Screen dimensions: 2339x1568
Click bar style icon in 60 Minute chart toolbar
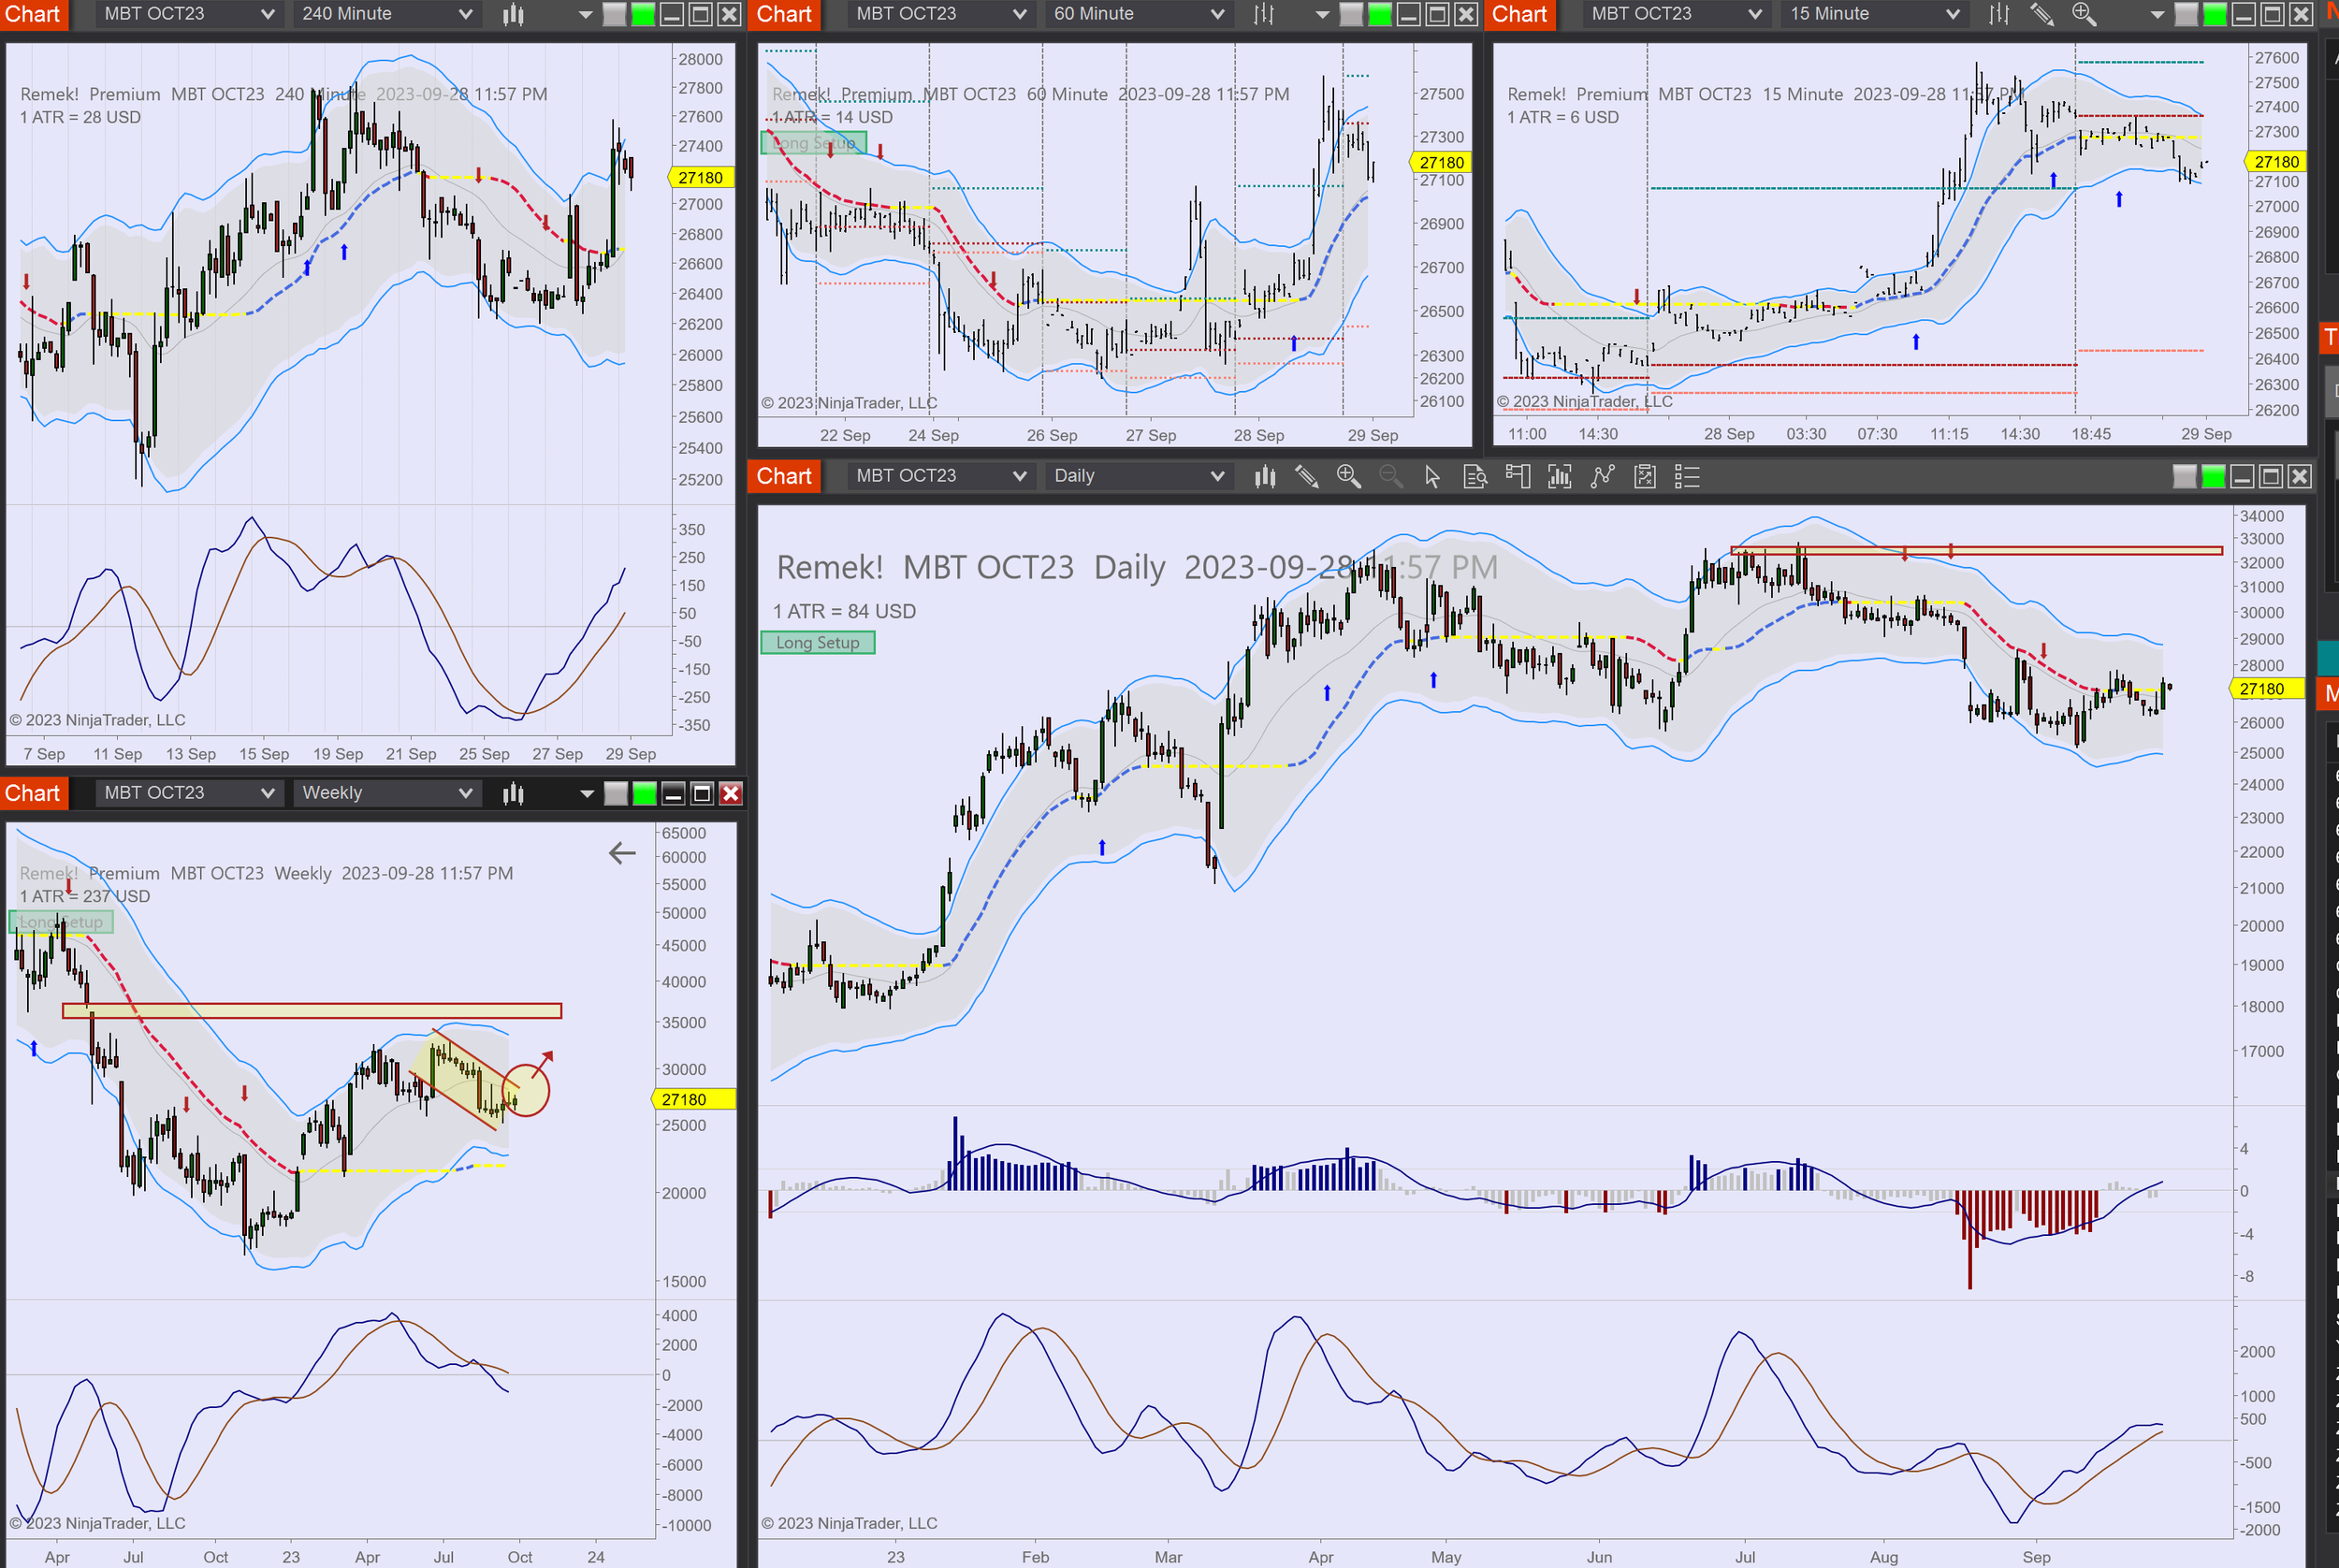tap(1264, 14)
